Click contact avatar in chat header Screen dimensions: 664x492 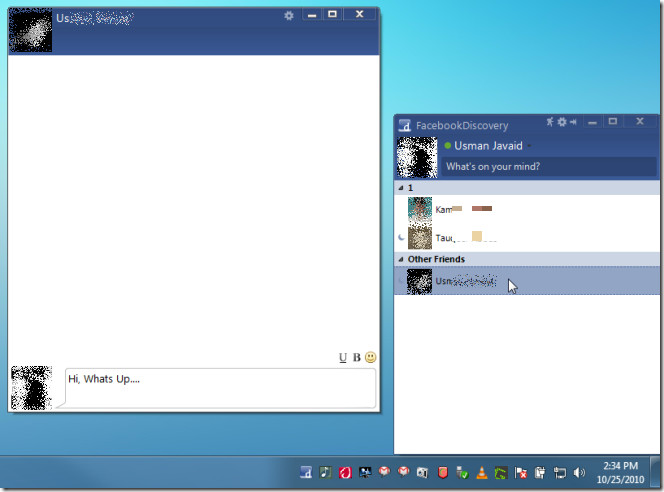[x=30, y=30]
